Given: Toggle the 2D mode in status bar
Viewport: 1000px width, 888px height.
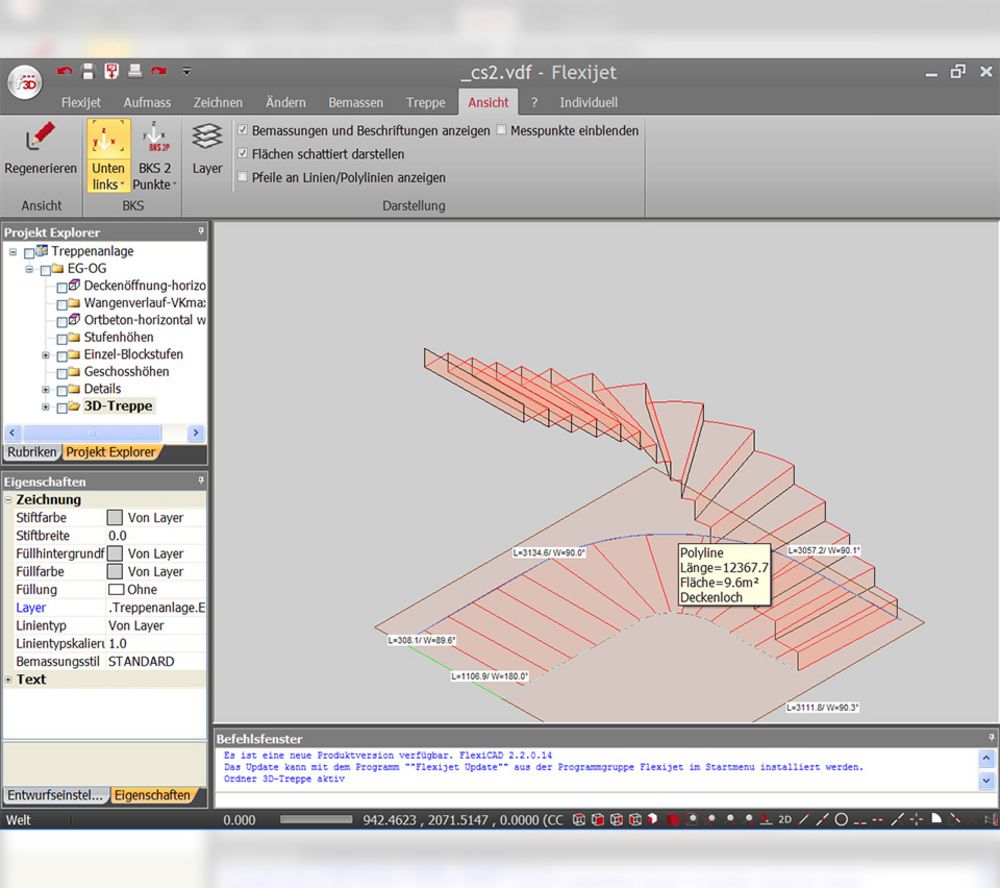Looking at the screenshot, I should tap(784, 820).
